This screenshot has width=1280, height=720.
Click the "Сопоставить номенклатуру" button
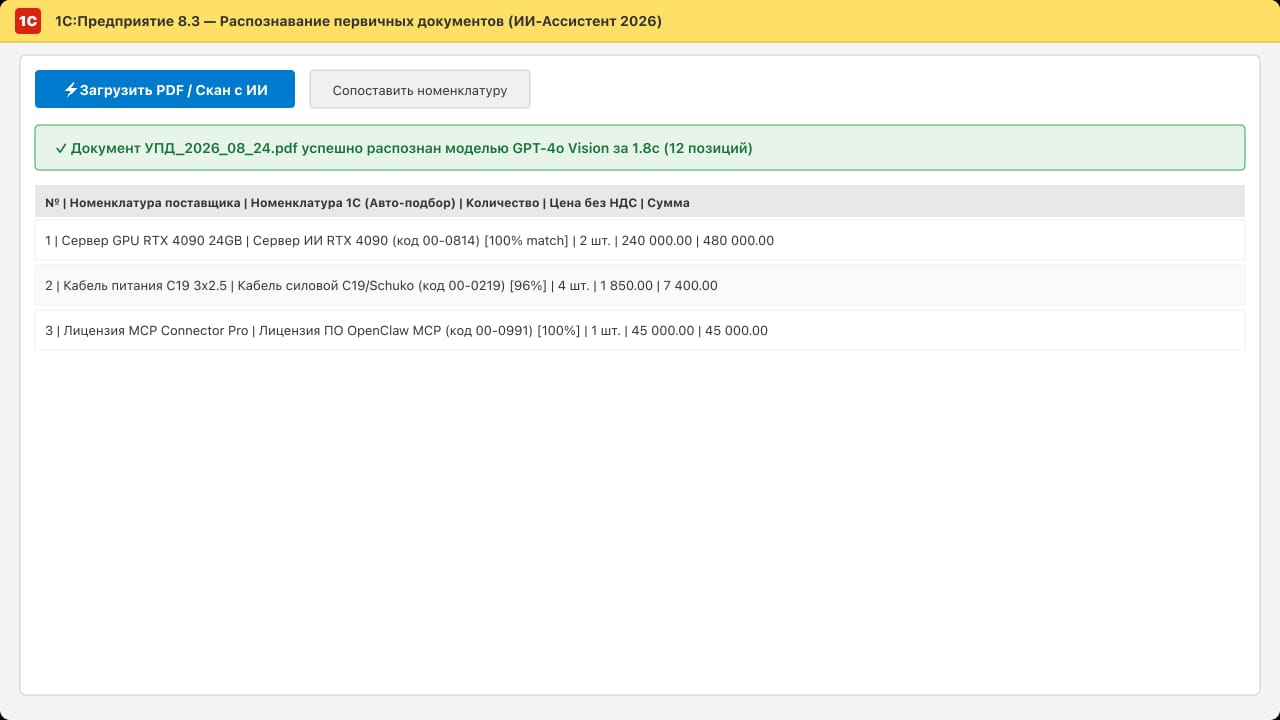point(420,89)
